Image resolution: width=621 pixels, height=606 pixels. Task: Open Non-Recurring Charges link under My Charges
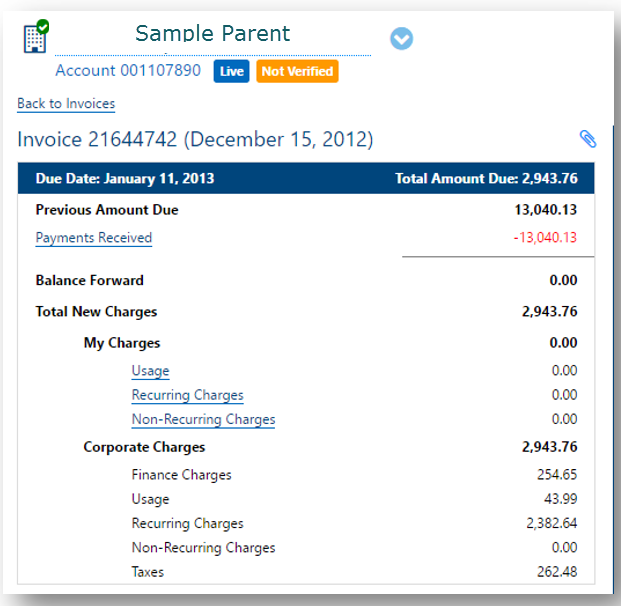203,420
